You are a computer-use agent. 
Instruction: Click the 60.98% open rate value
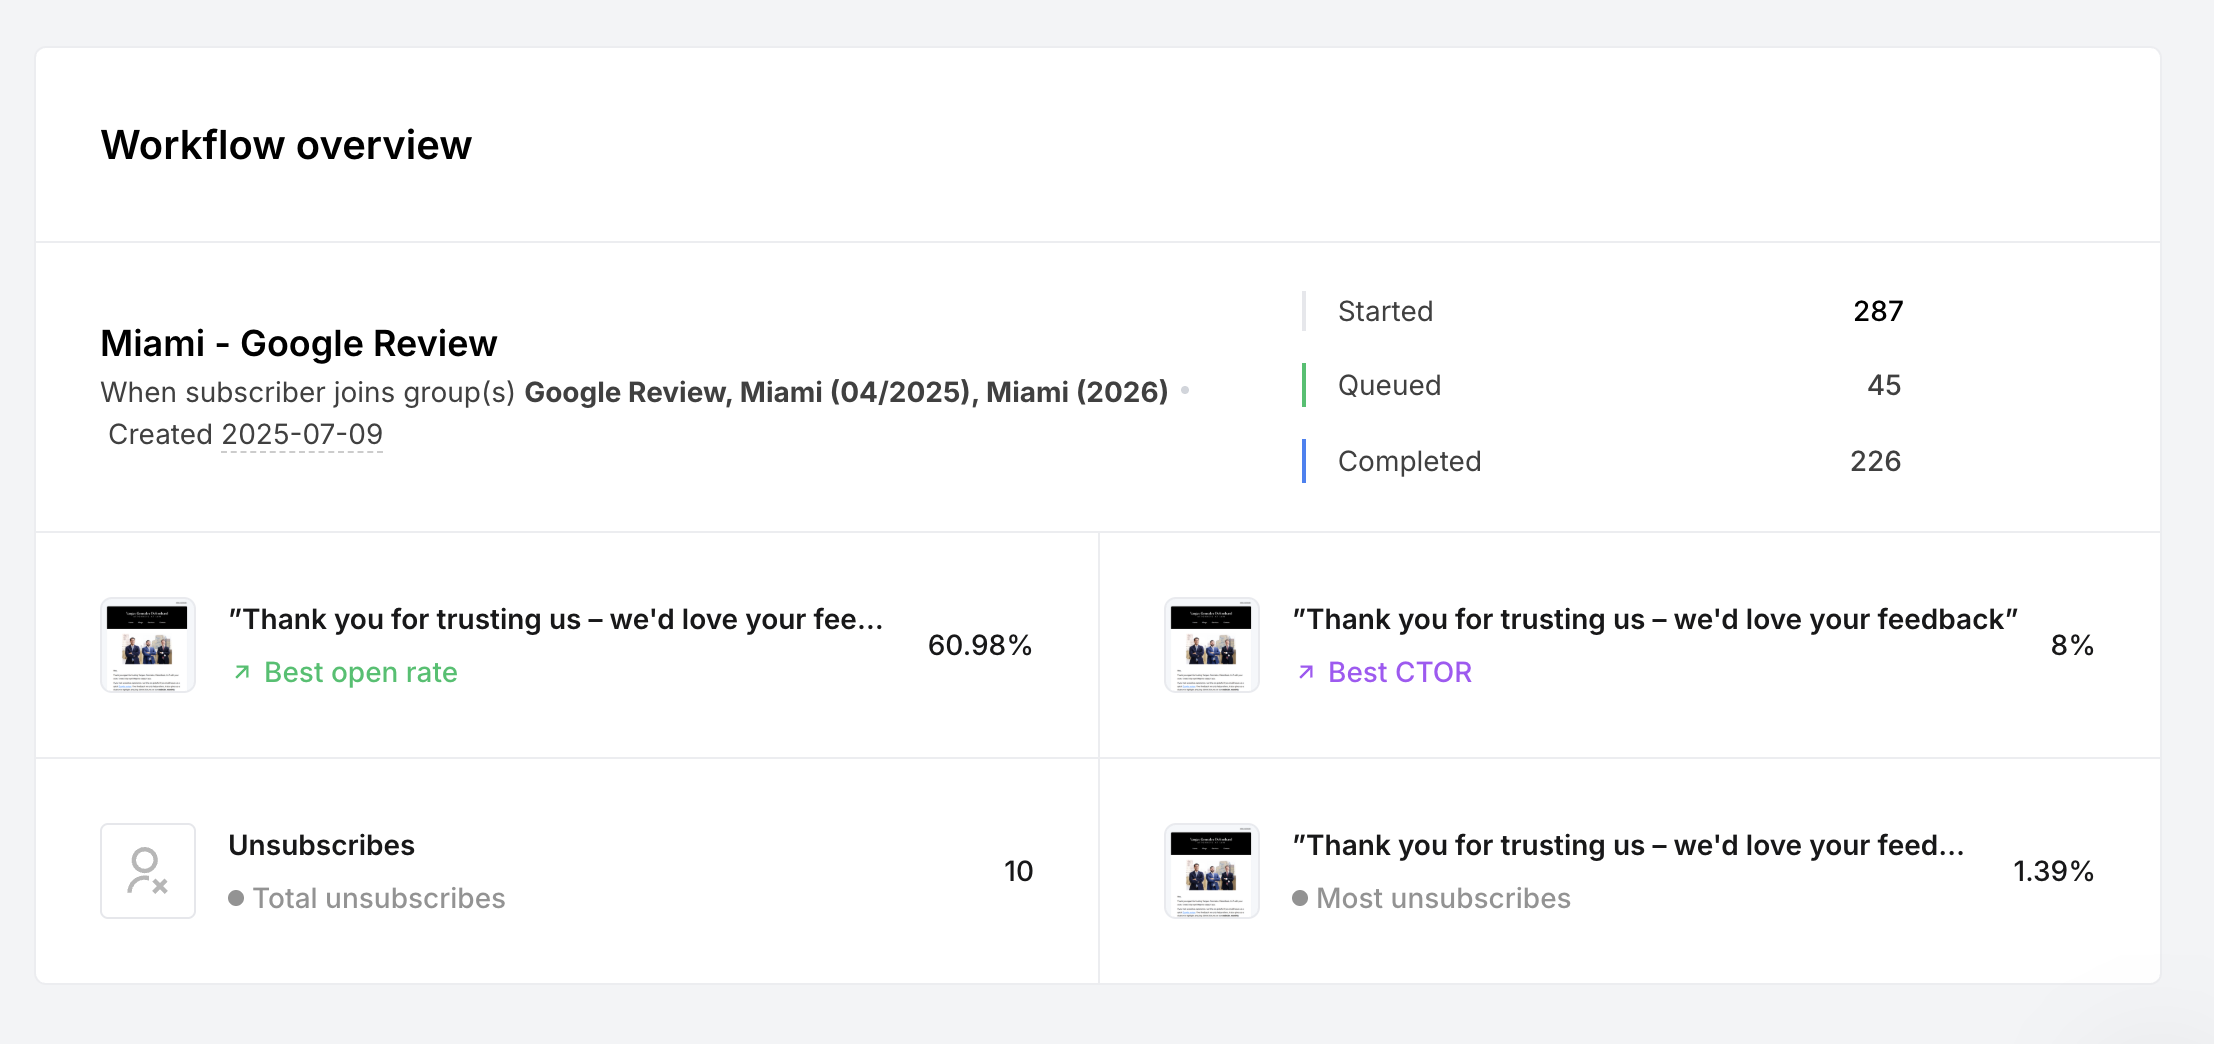coord(979,645)
